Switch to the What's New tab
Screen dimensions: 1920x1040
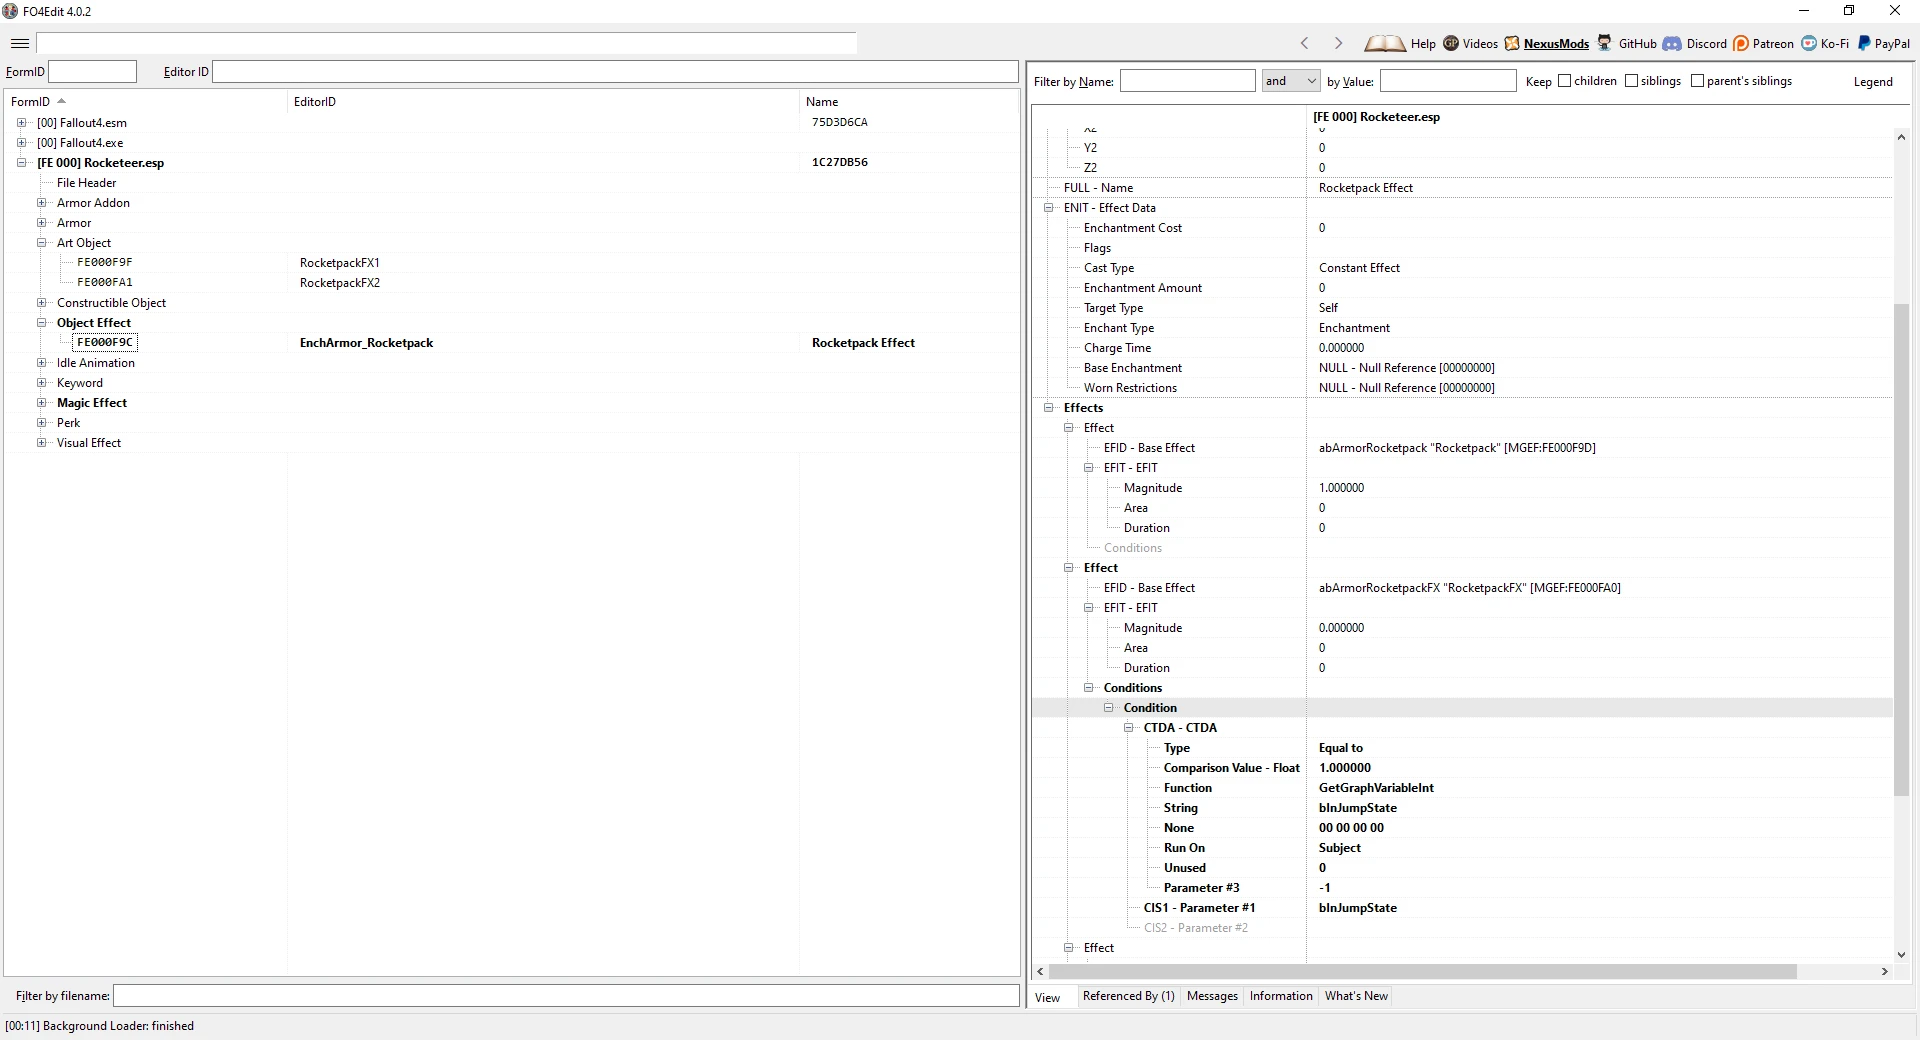[1356, 996]
